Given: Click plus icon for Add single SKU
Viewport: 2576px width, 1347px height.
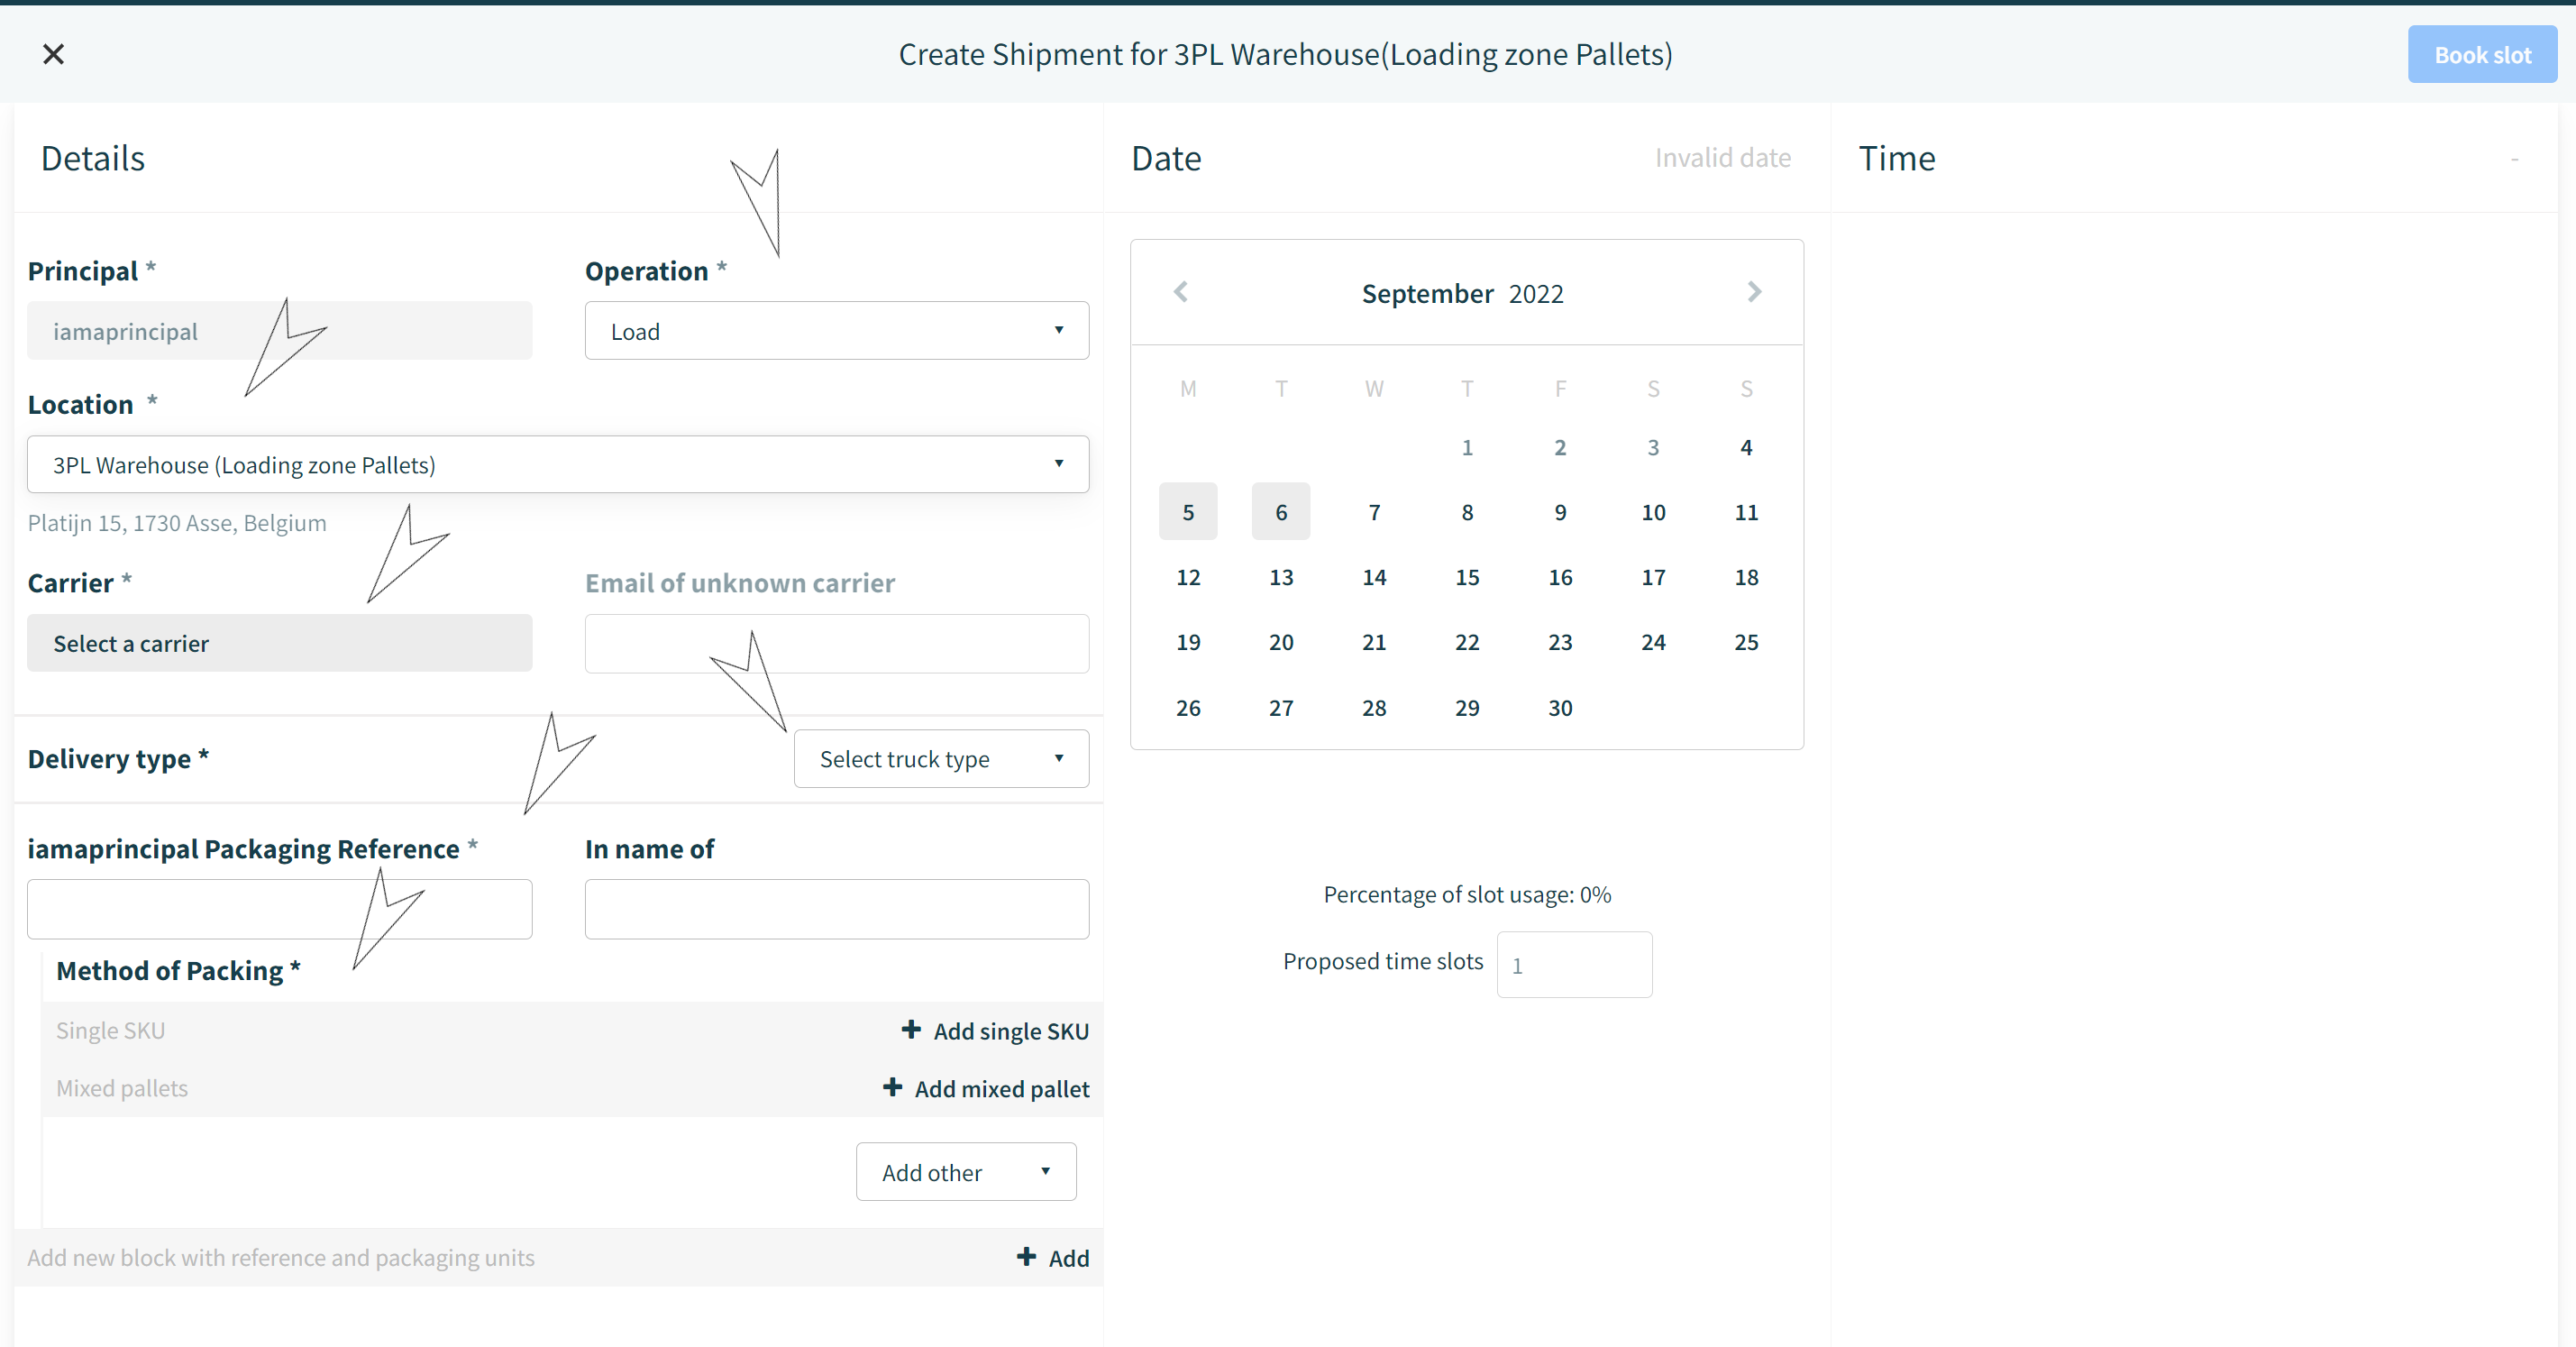Looking at the screenshot, I should click(x=911, y=1029).
